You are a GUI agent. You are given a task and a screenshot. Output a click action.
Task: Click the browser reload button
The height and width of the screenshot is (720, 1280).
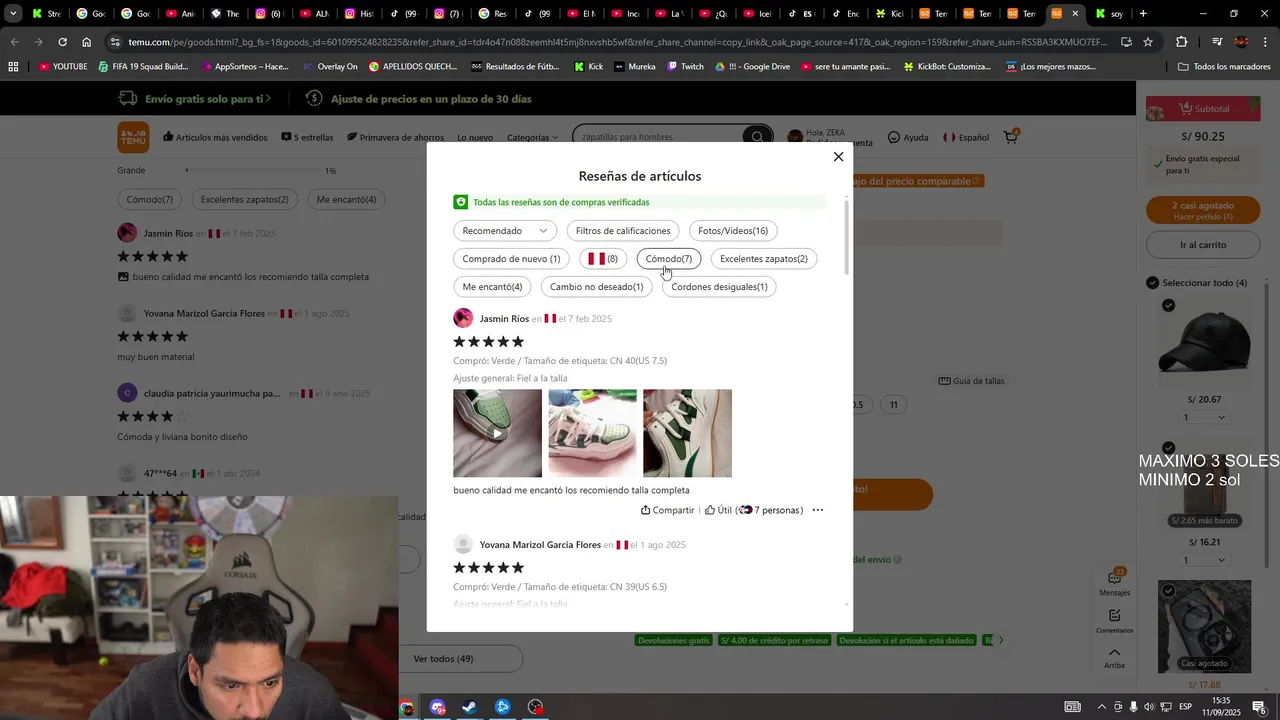pos(62,42)
